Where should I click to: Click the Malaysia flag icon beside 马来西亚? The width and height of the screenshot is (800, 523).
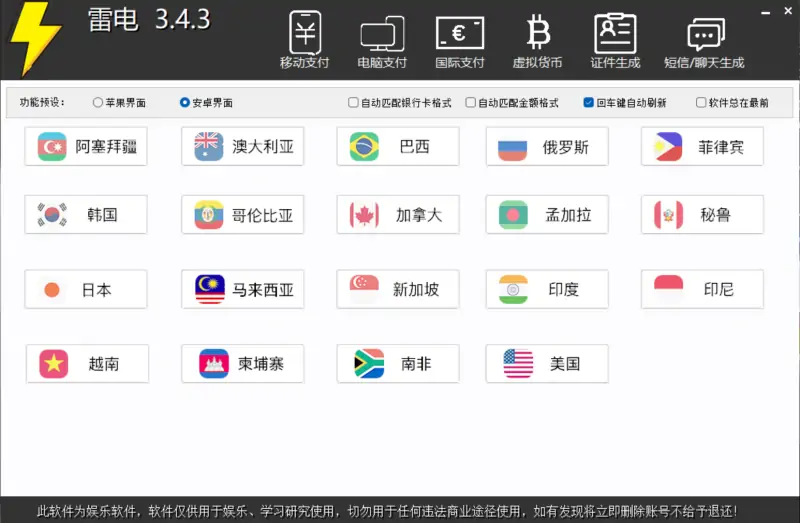tap(210, 290)
